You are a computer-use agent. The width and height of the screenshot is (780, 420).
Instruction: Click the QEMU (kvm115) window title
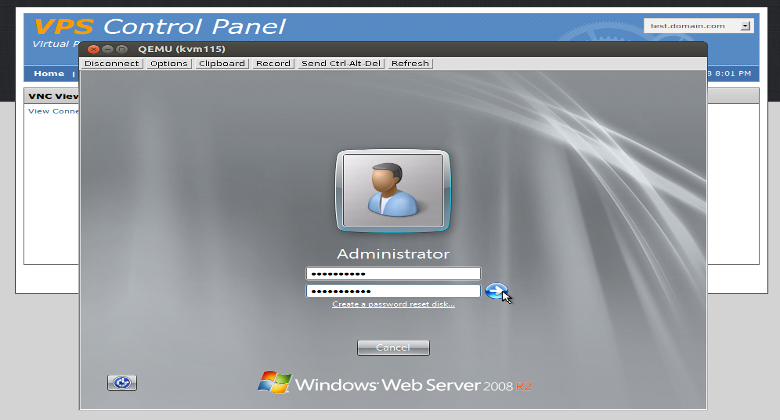pos(182,49)
